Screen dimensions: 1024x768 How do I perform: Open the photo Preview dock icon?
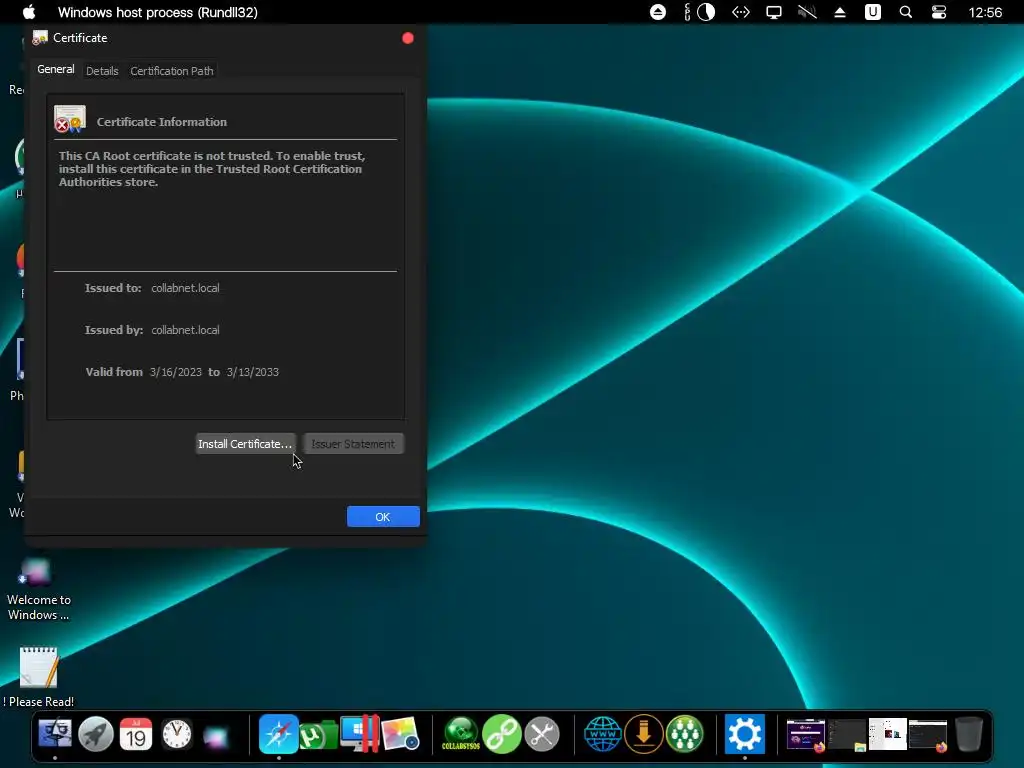click(400, 734)
